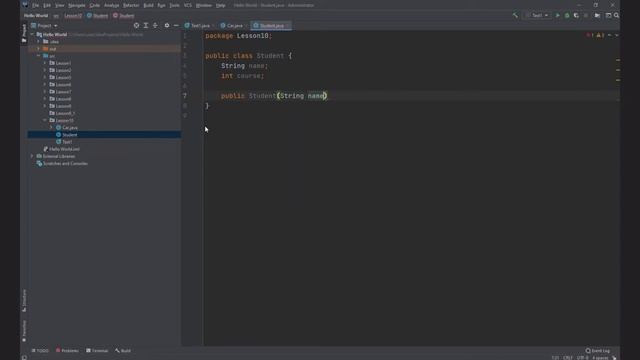Click Select Opened File target icon

click(x=136, y=25)
